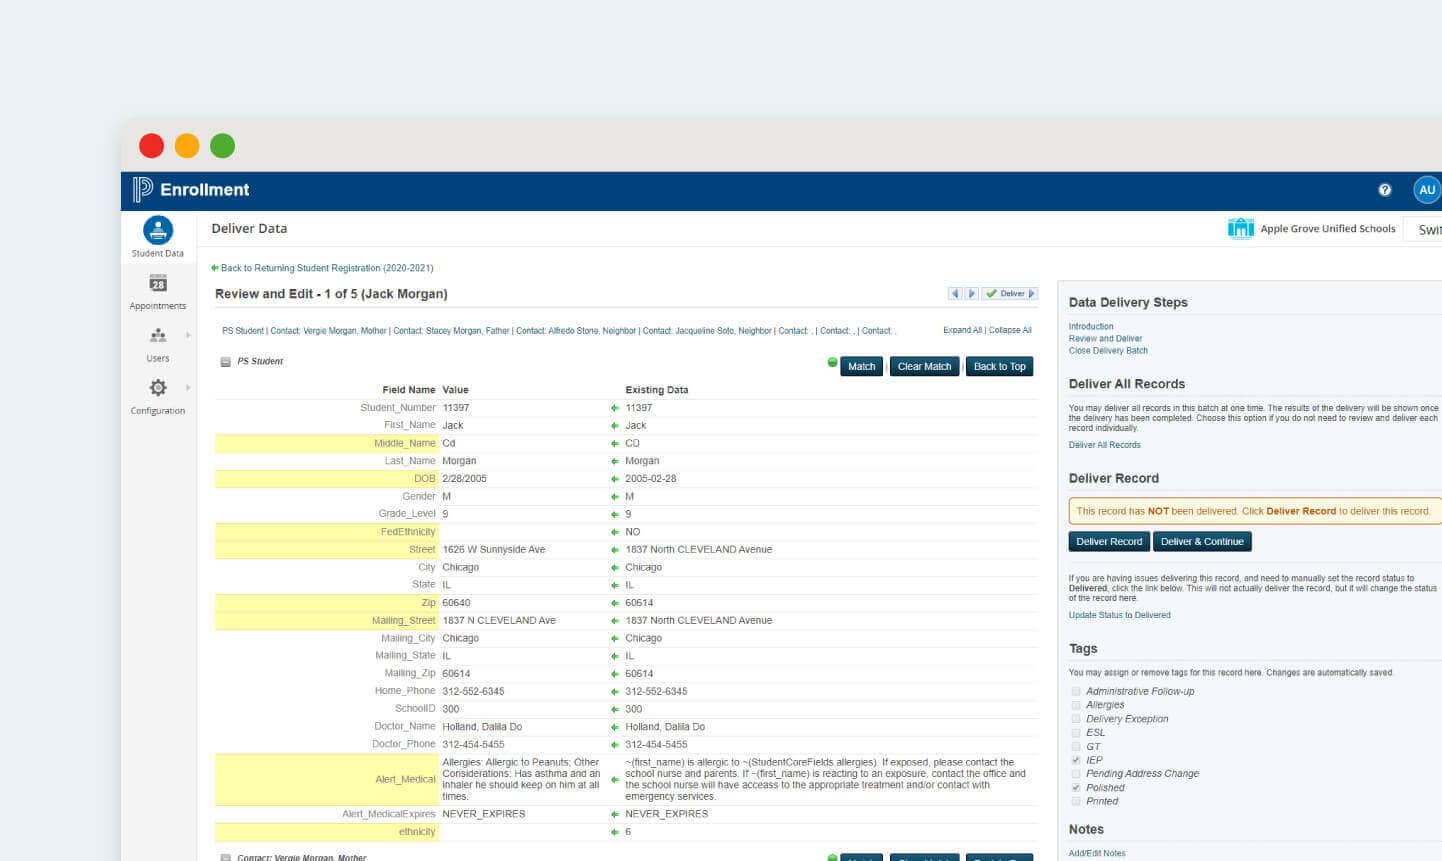Select the Appointments calendar icon
Viewport: 1442px width, 861px height.
point(157,284)
